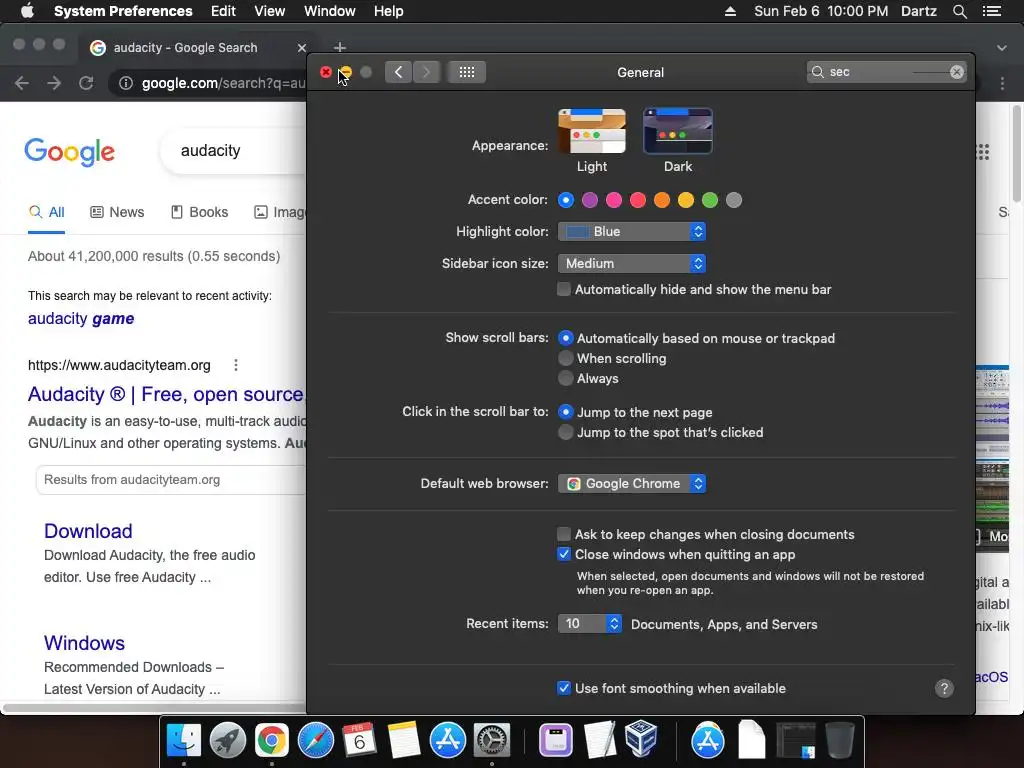The width and height of the screenshot is (1024, 768).
Task: Select 'Always' show scroll bars option
Action: click(x=566, y=378)
